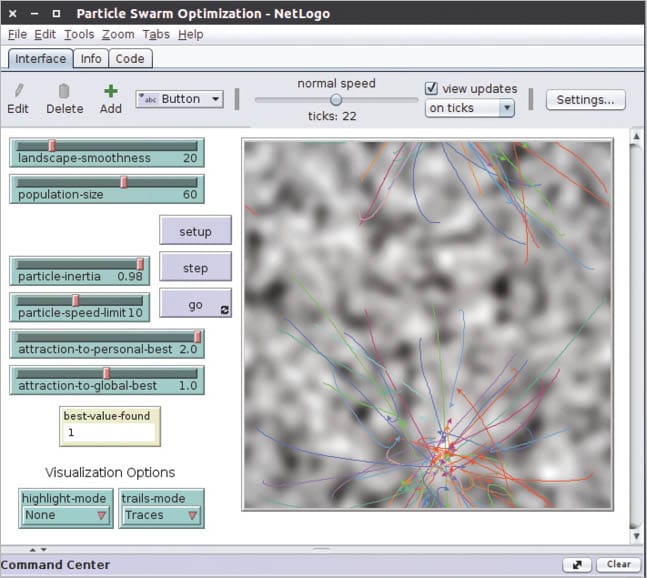Open the Button widget type dropdown
This screenshot has width=647, height=578.
[x=181, y=99]
